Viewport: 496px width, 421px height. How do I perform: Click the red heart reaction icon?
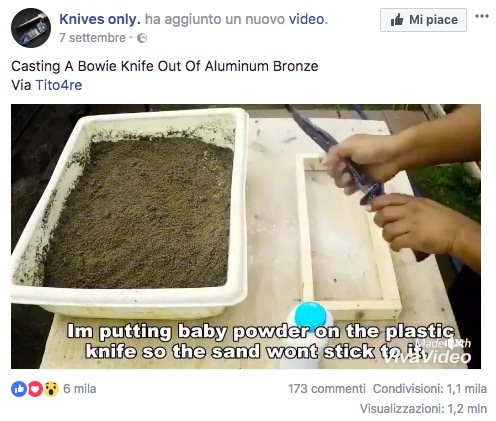(35, 389)
